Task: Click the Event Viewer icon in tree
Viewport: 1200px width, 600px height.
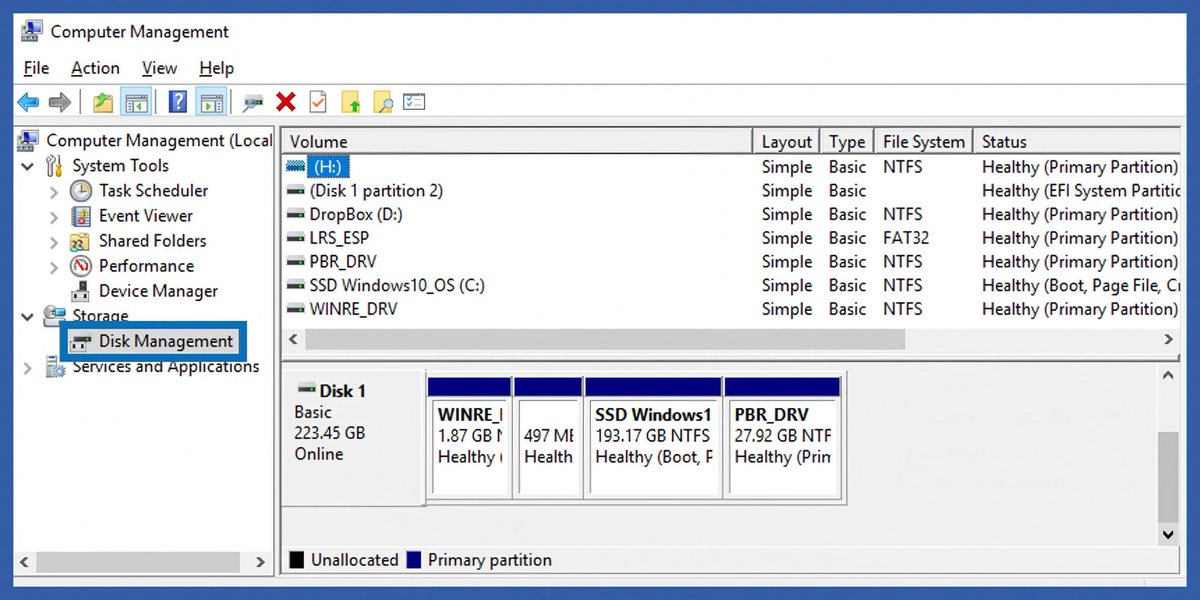Action: pyautogui.click(x=81, y=215)
